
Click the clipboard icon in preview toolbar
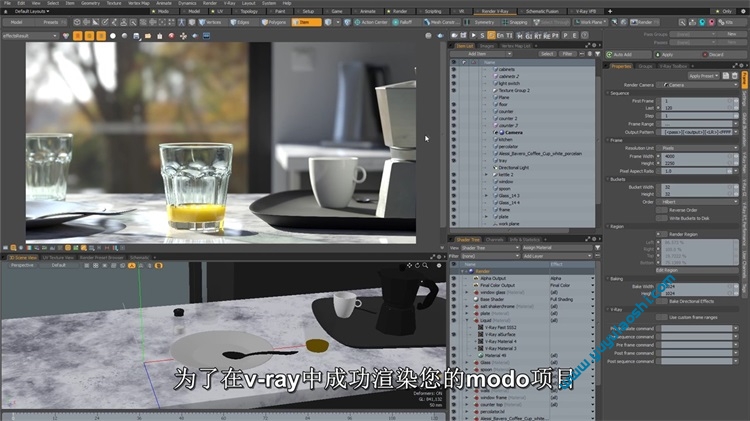159,36
